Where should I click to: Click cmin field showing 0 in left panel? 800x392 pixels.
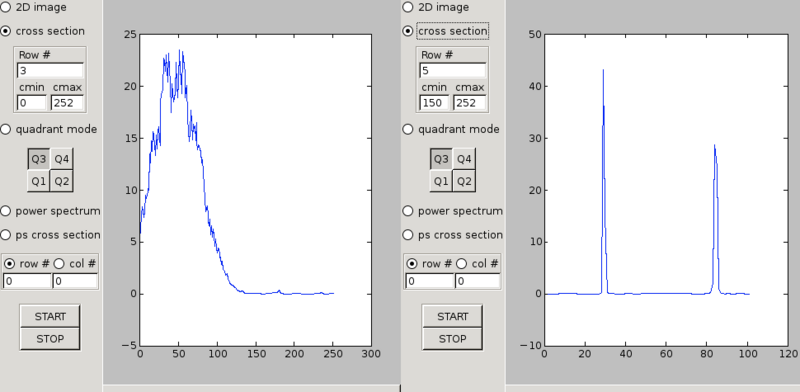coord(32,103)
